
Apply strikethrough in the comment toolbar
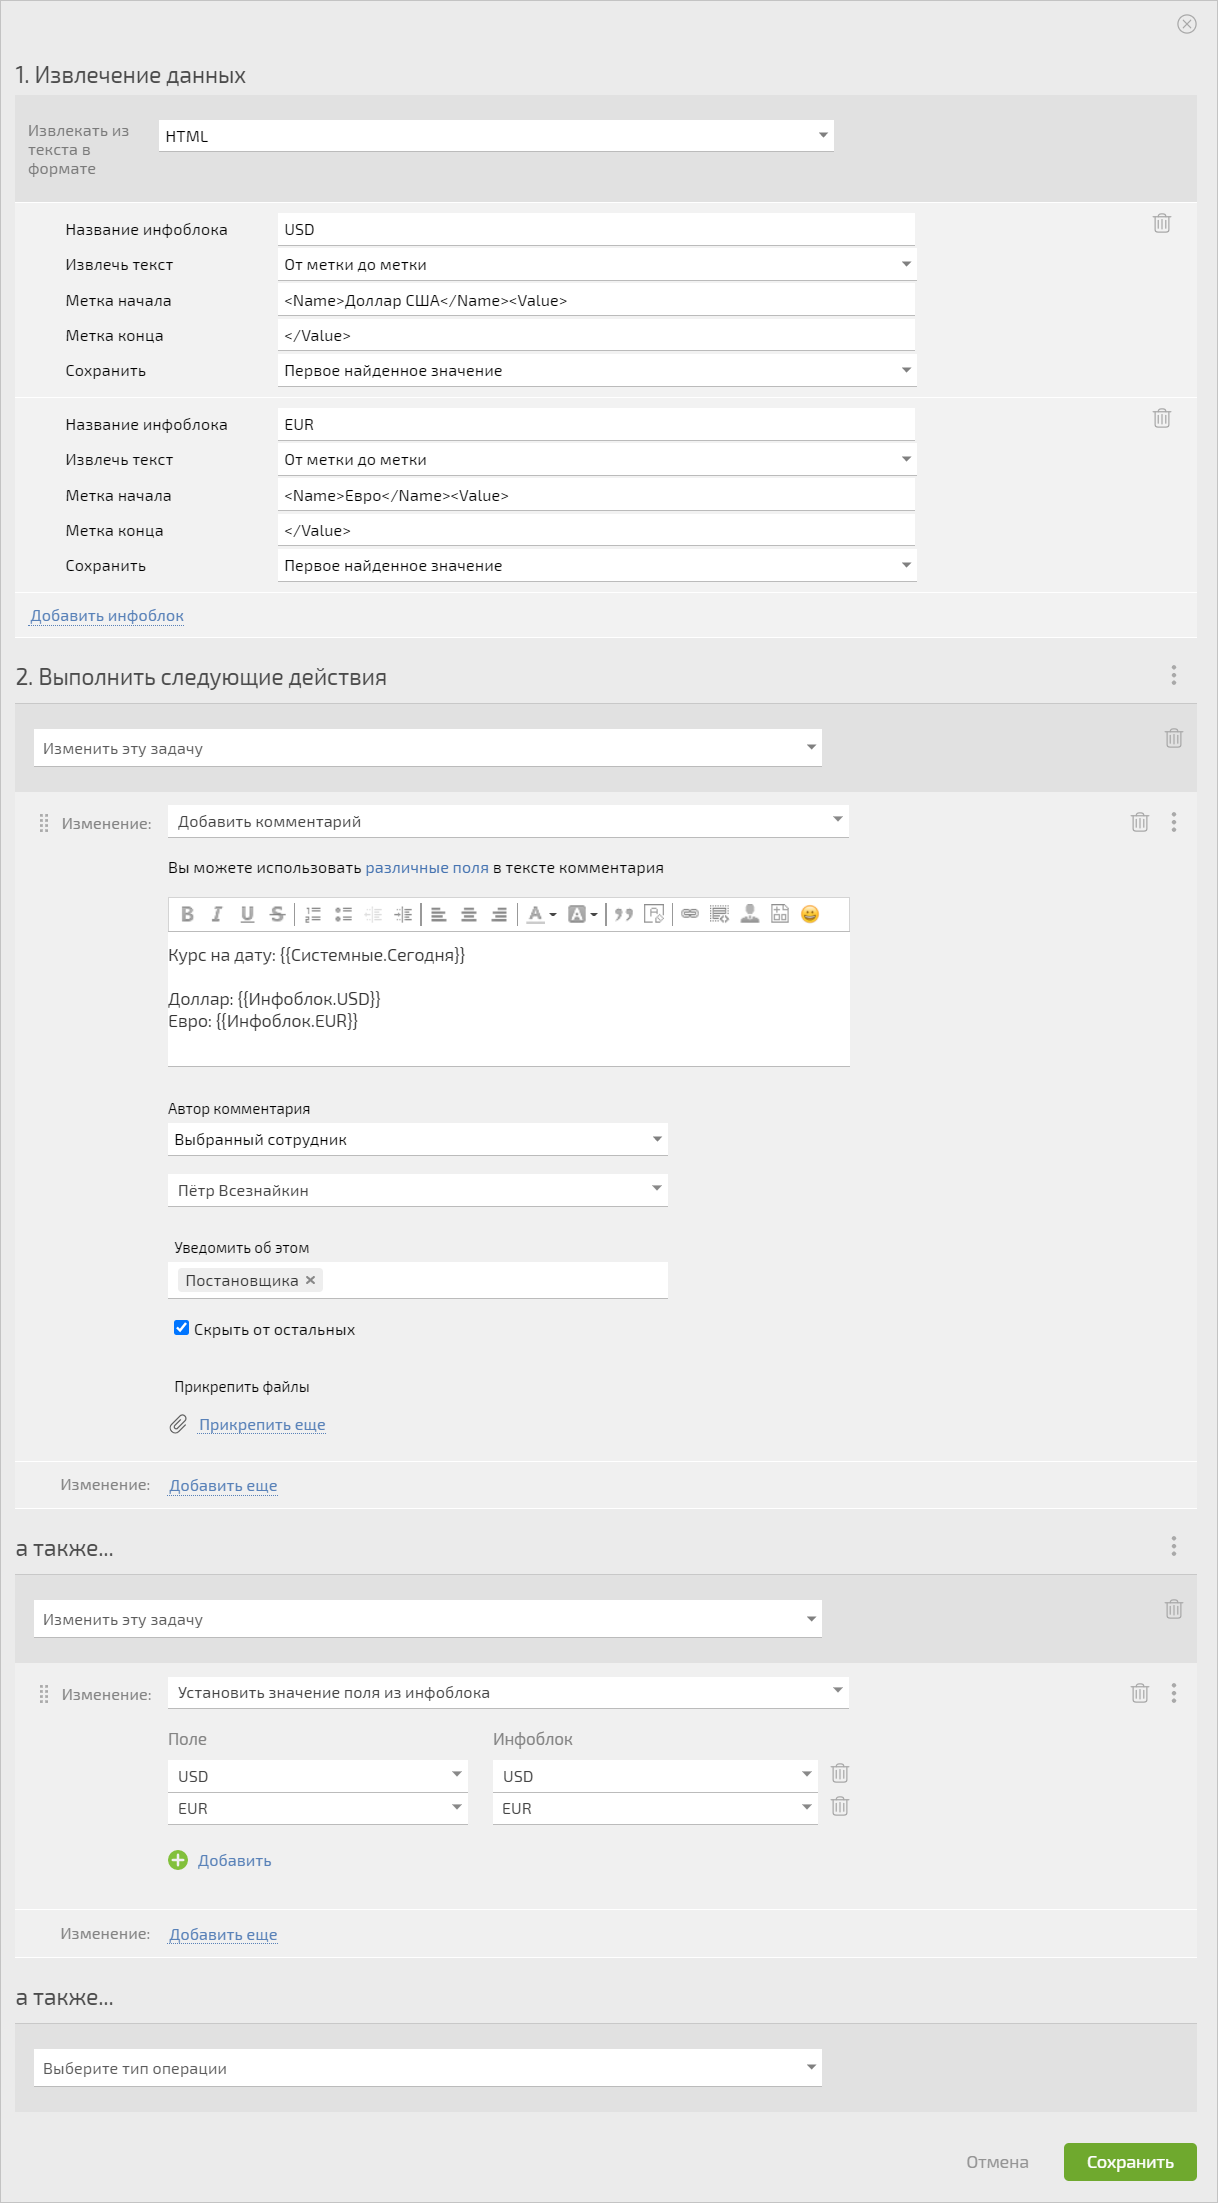[x=277, y=914]
